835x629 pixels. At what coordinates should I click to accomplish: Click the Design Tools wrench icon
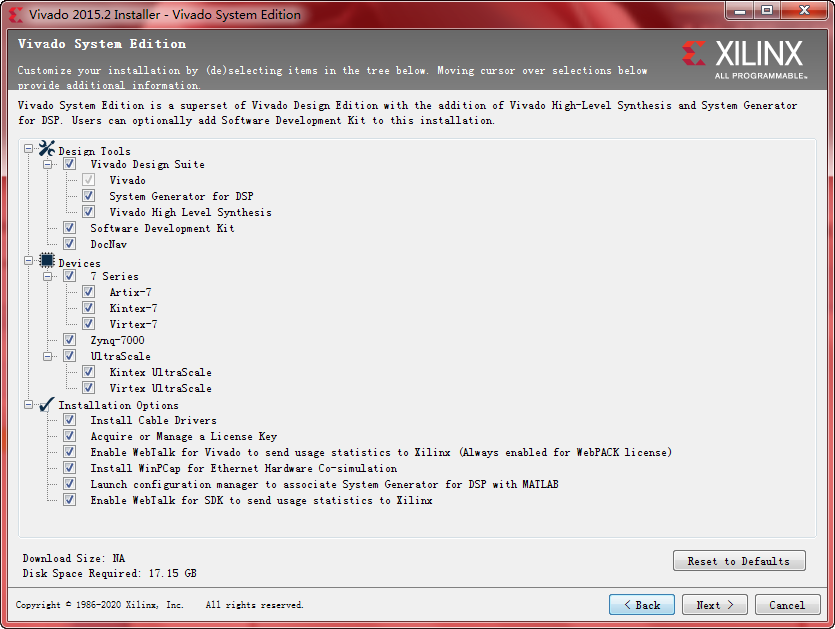point(47,149)
